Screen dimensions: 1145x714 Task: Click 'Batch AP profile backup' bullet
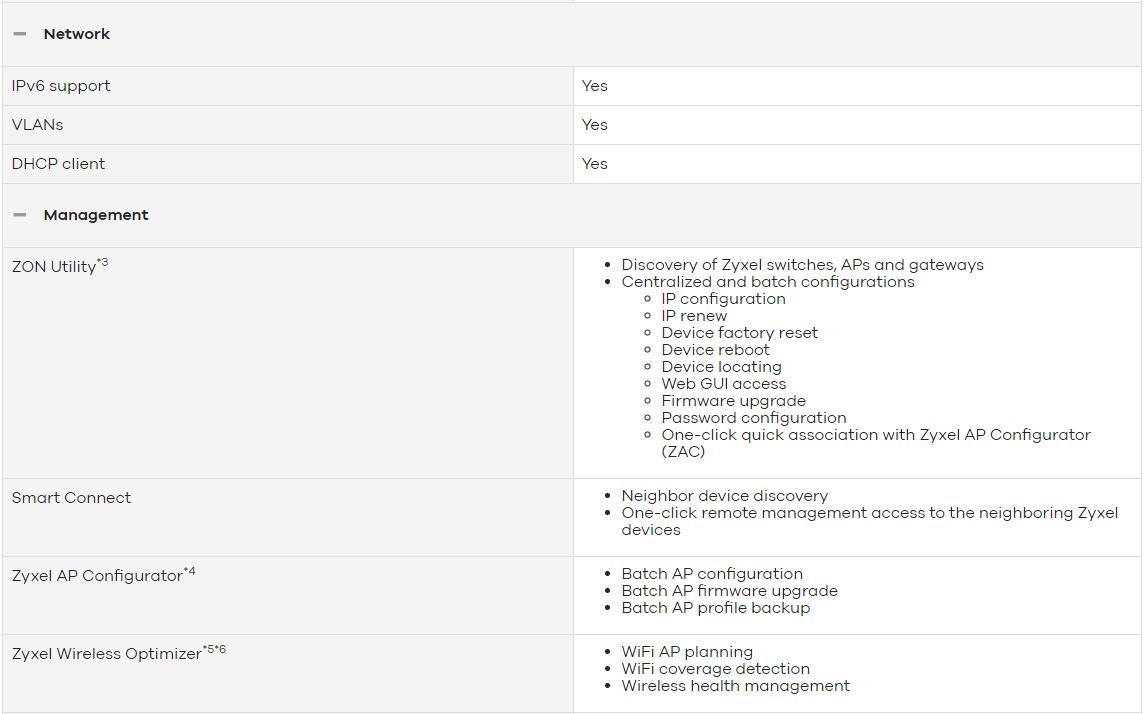pyautogui.click(x=716, y=607)
